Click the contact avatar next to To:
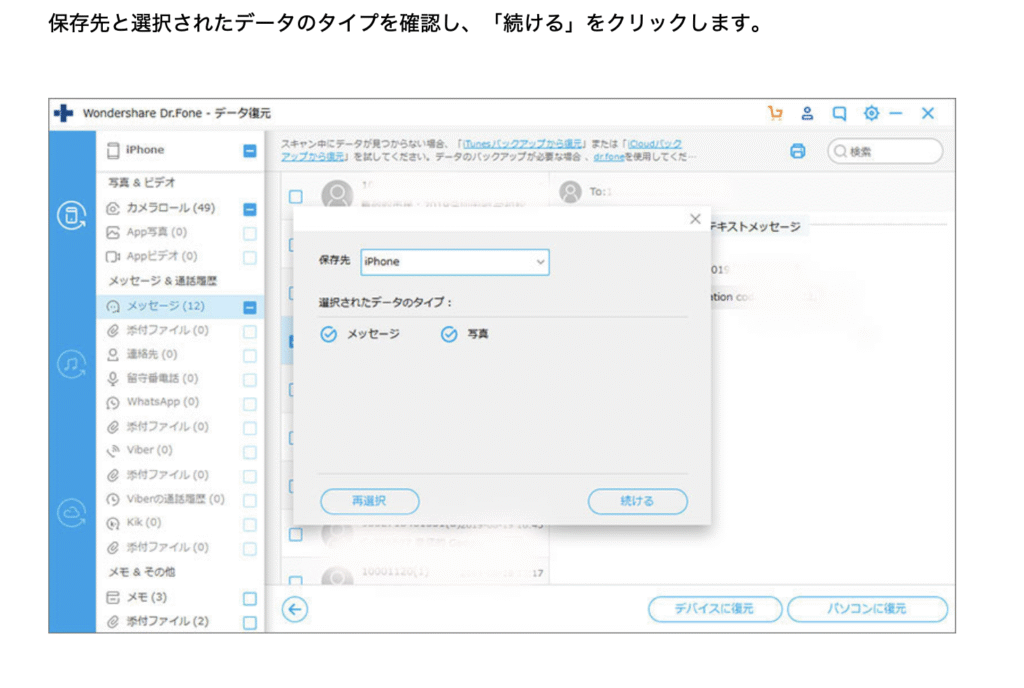Screen dimensions: 1024x688 pyautogui.click(x=570, y=191)
